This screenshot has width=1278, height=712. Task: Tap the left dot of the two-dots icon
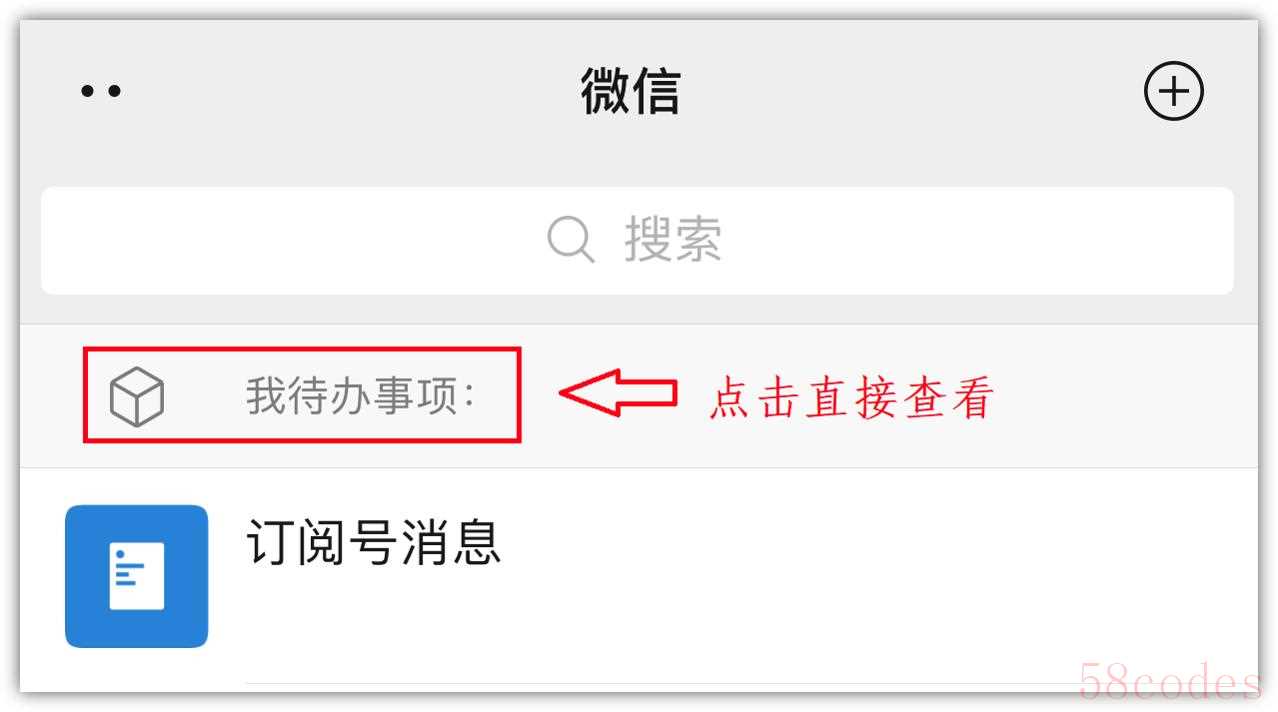click(88, 91)
